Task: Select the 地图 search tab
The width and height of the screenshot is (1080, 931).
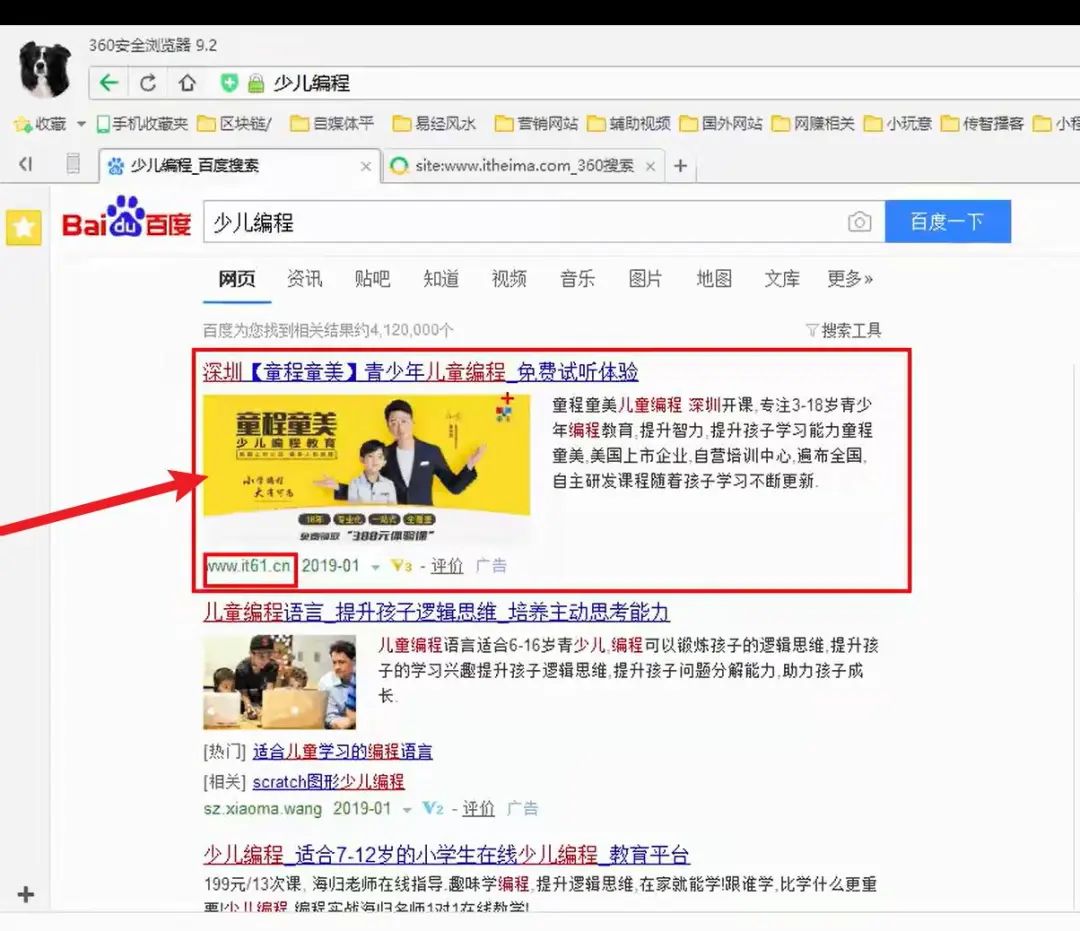Action: coord(714,279)
